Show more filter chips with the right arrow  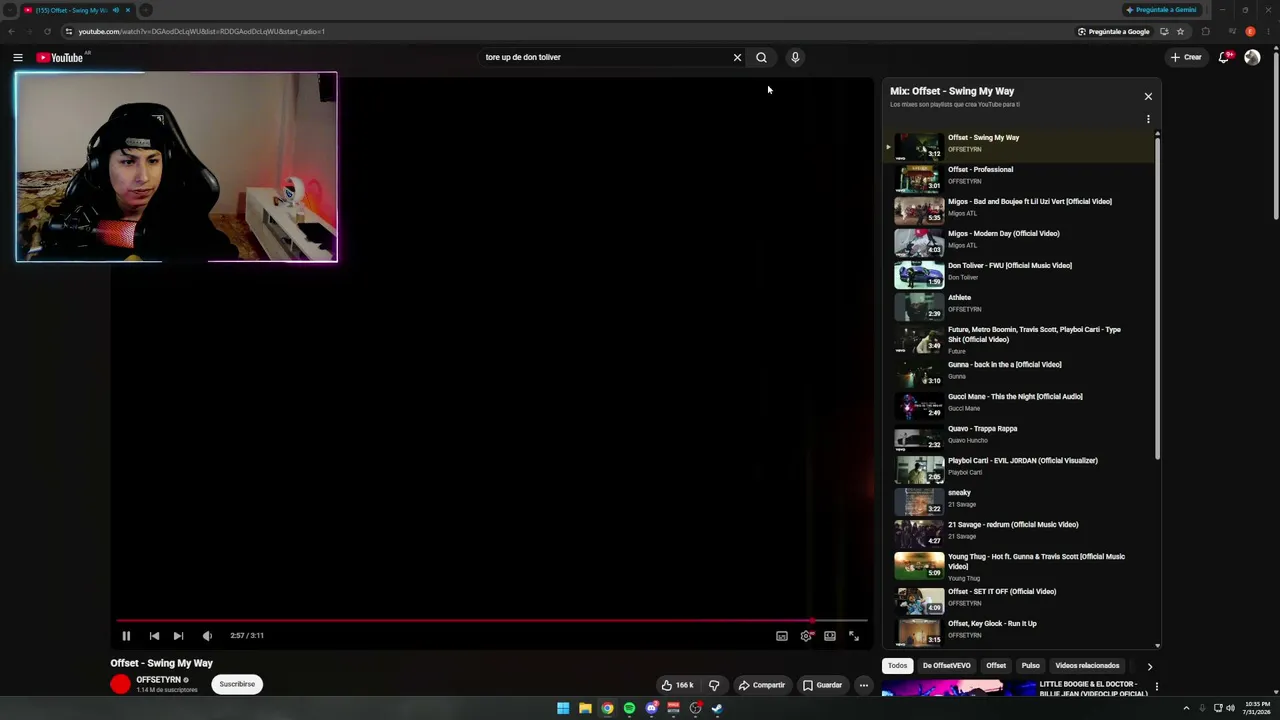(1150, 666)
